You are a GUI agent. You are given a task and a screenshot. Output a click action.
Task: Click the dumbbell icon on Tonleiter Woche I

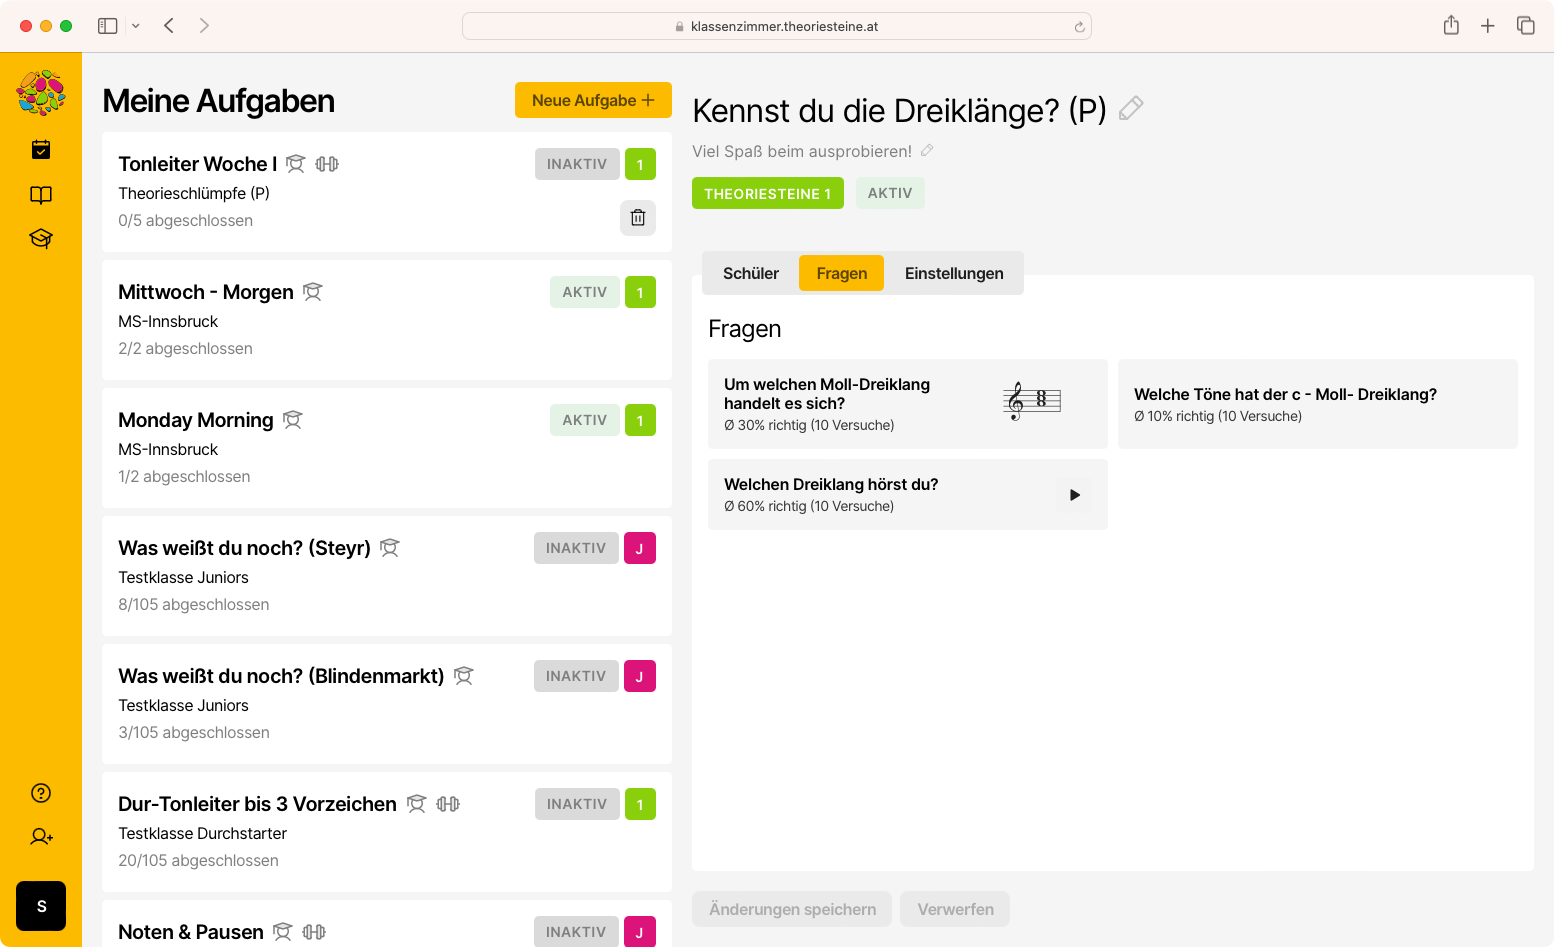click(x=327, y=164)
